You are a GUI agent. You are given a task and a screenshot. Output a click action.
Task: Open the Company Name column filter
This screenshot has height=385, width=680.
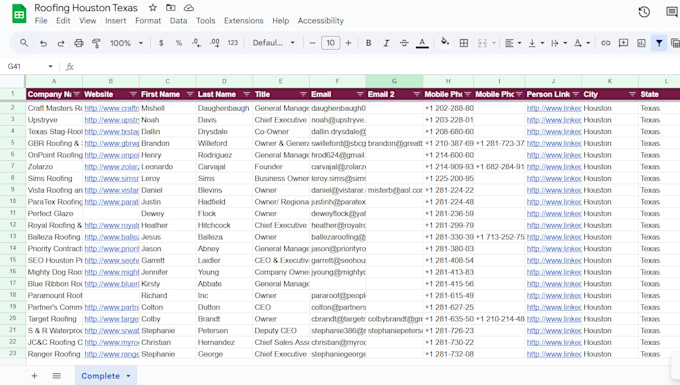coord(76,94)
